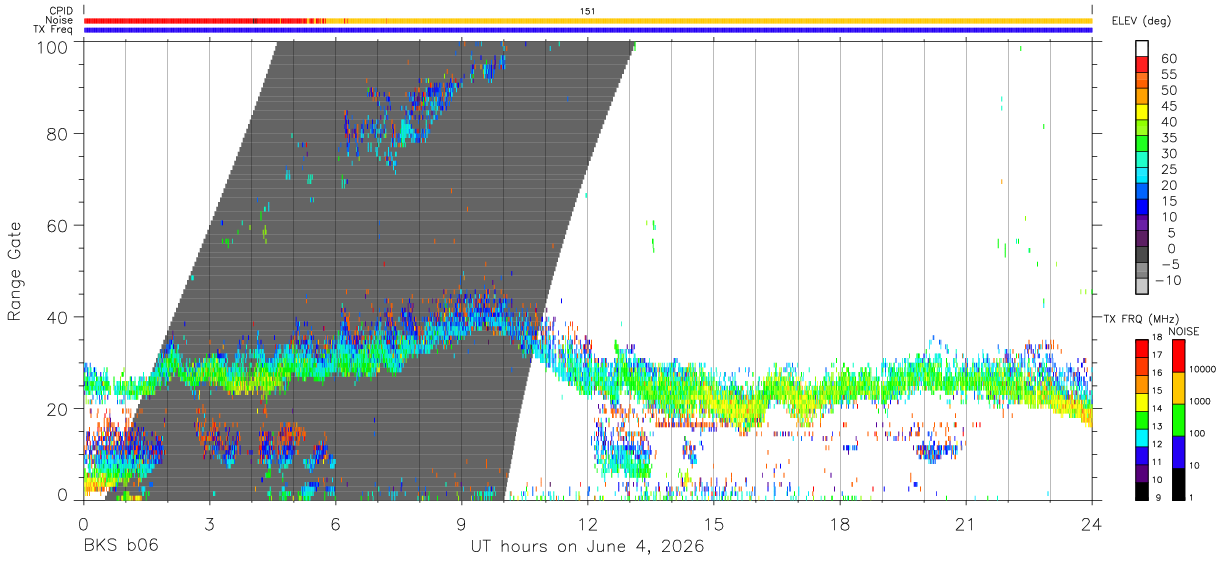
Task: Click the 80 tick on Range Gate axis
Action: click(x=58, y=134)
